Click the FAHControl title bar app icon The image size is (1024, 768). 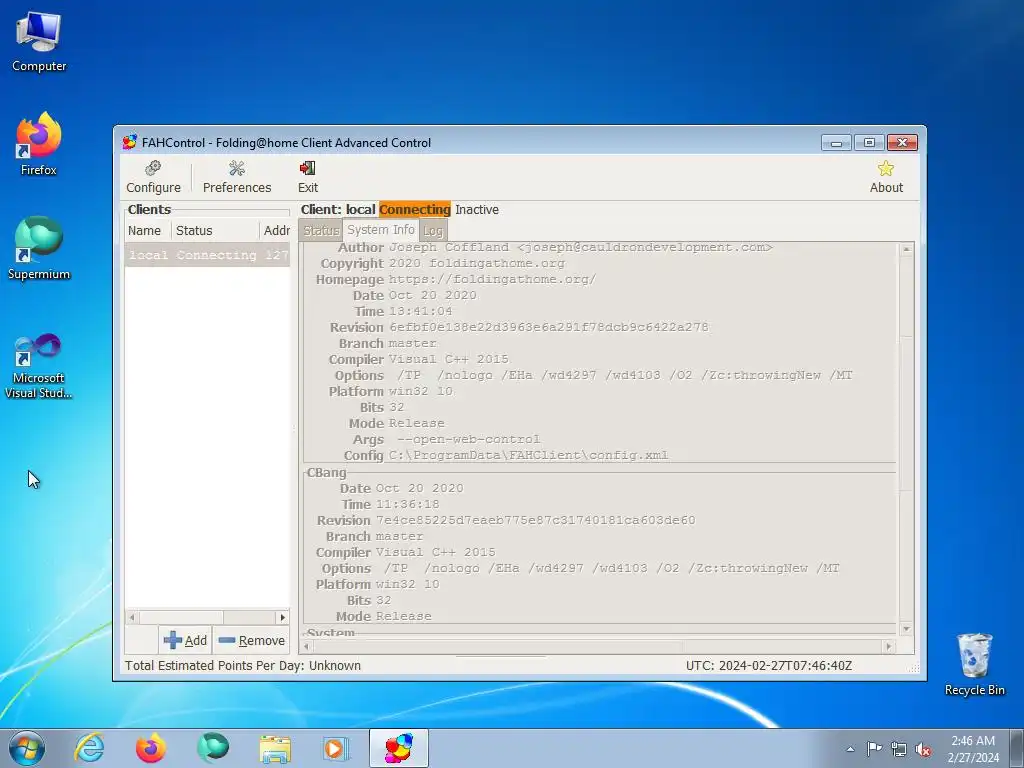point(130,142)
